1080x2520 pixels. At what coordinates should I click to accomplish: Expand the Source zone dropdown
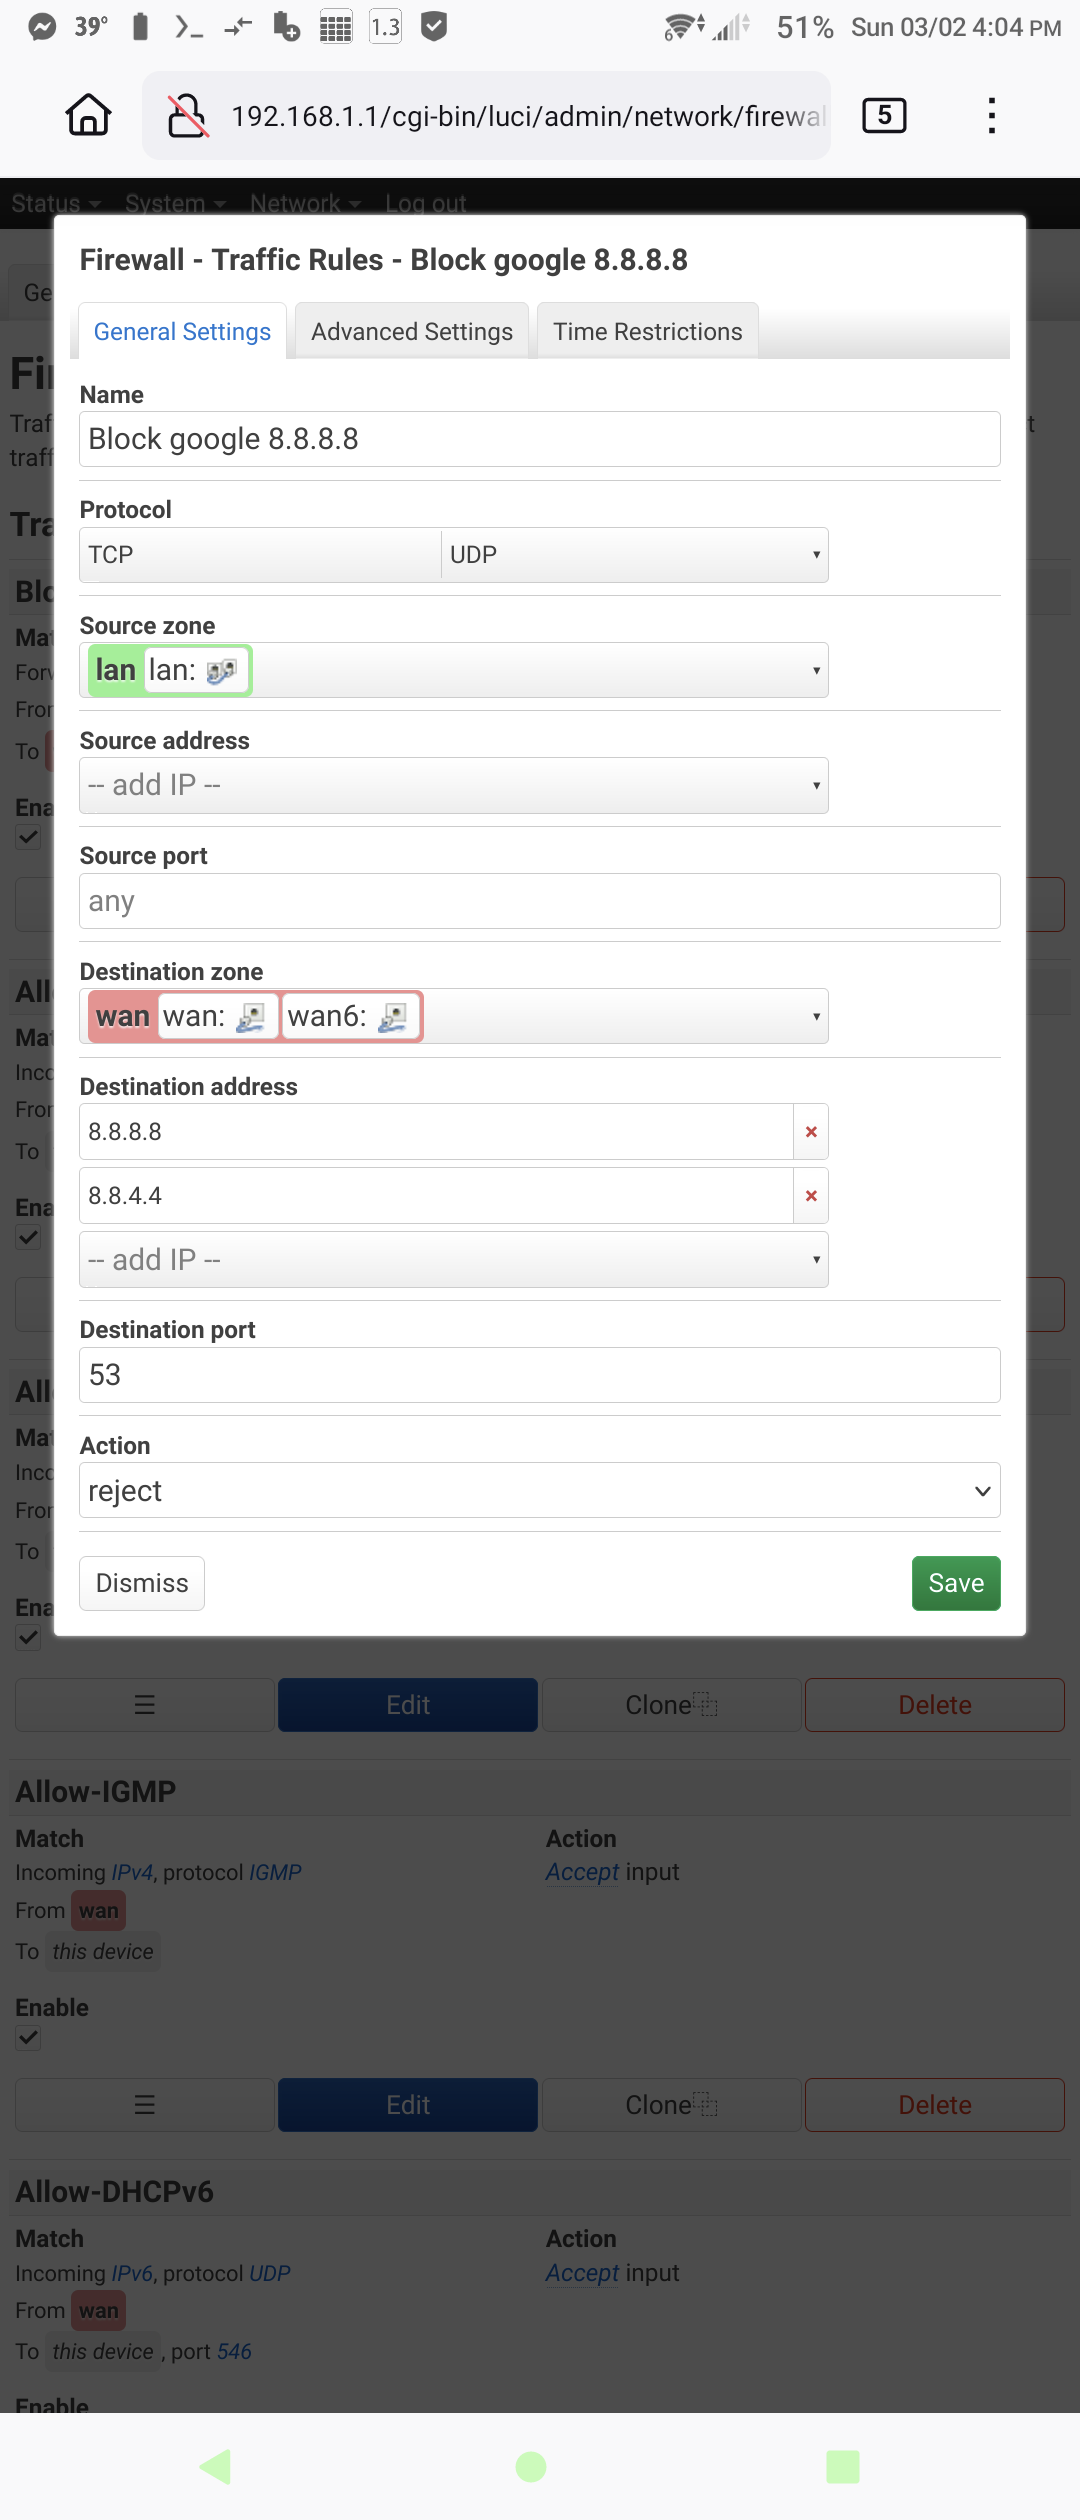(454, 670)
